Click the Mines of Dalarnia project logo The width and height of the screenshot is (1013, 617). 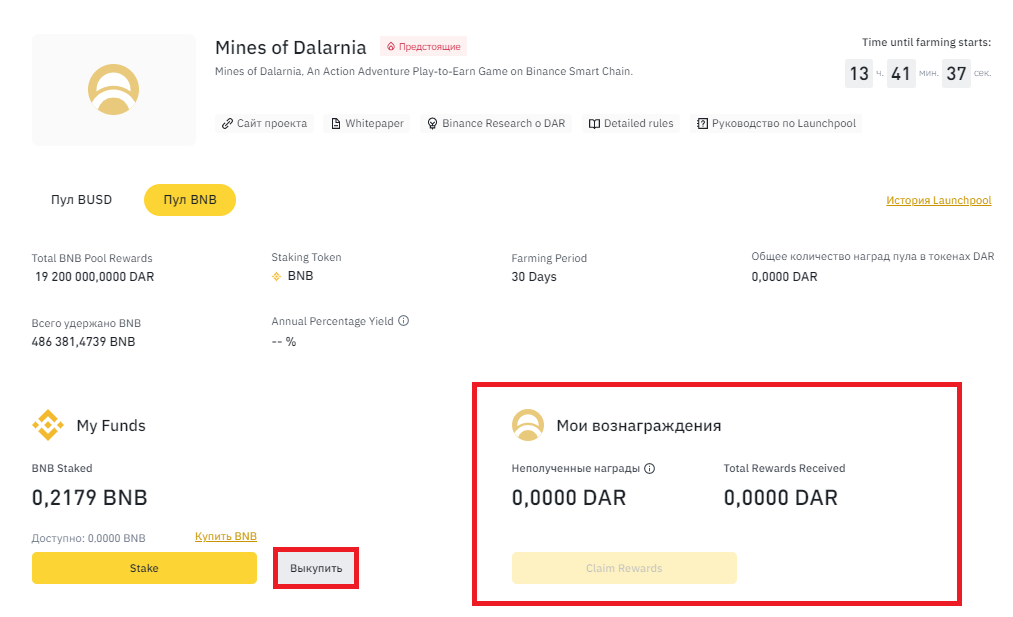click(x=114, y=90)
